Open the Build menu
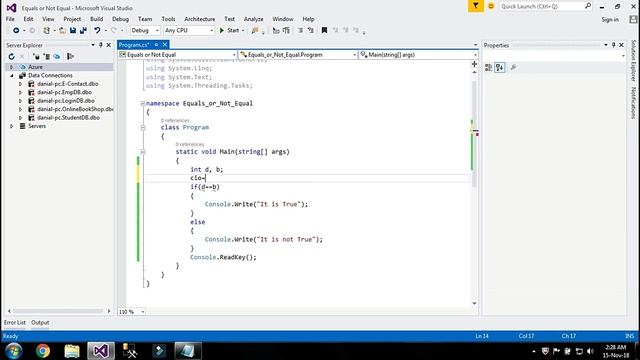This screenshot has height=360, width=640. [x=96, y=19]
